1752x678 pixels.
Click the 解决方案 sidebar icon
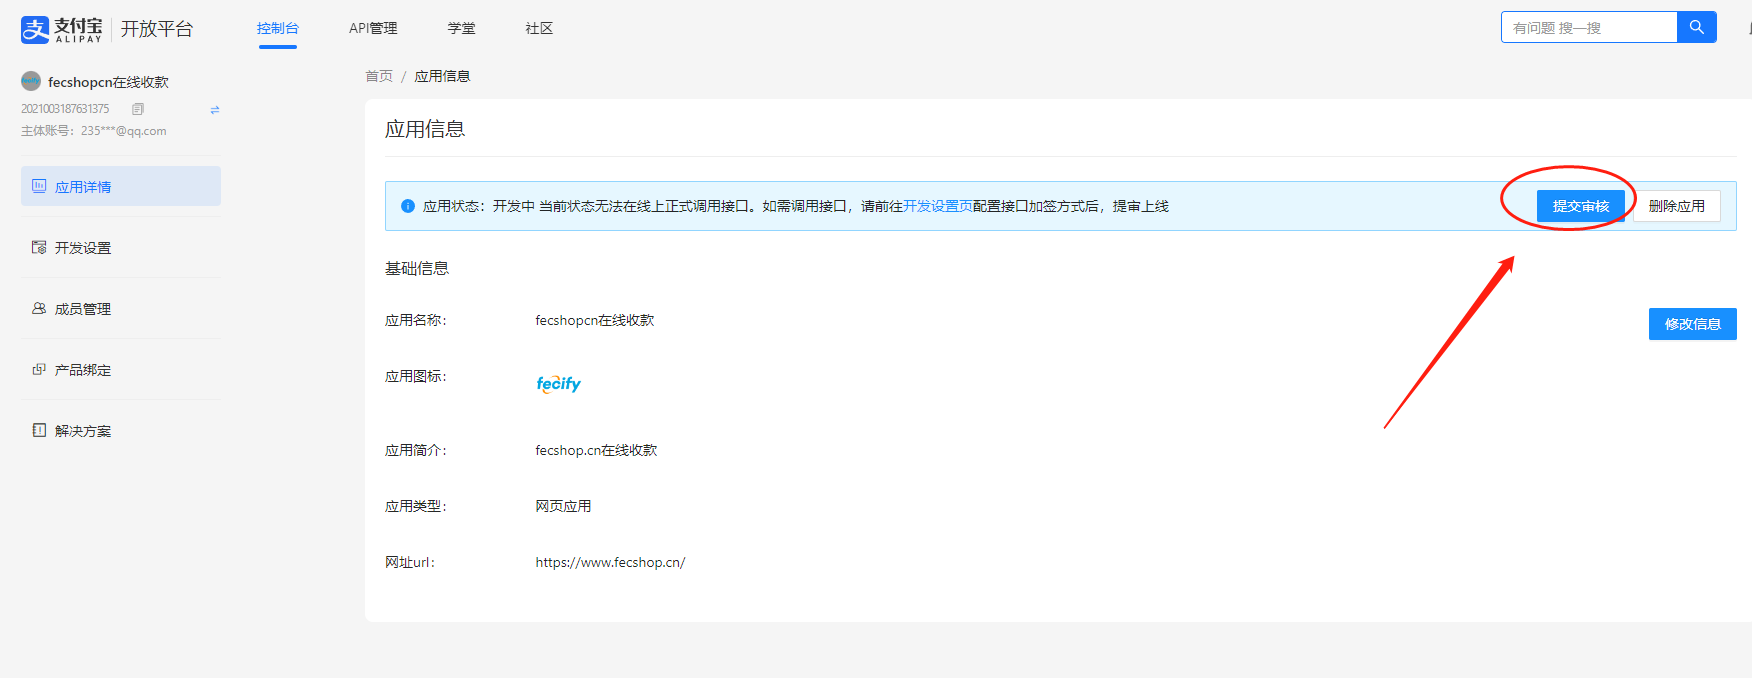(39, 430)
